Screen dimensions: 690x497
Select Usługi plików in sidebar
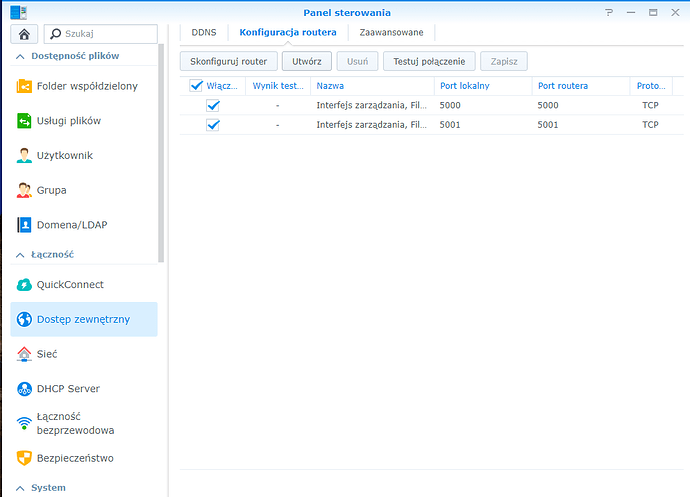click(x=69, y=121)
